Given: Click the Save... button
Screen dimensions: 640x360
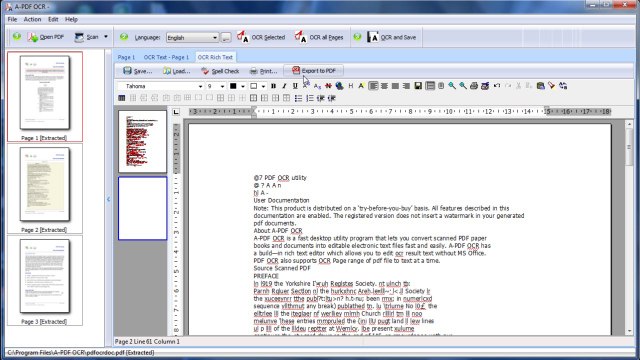Looking at the screenshot, I should coord(138,71).
